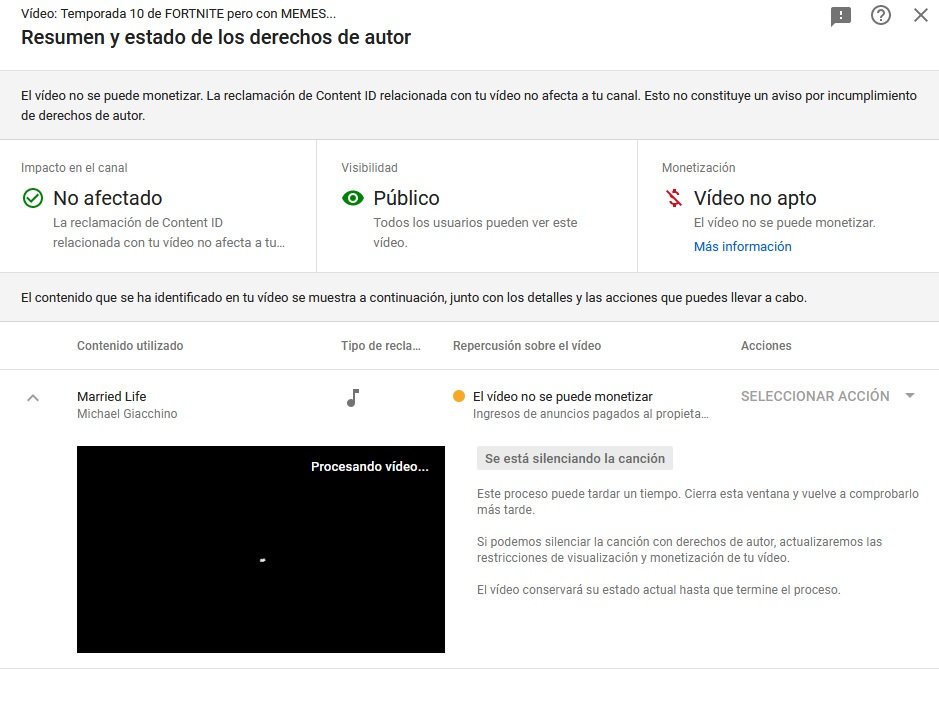Click the Procesando vídeo... overlay text
This screenshot has height=707, width=939.
(369, 467)
